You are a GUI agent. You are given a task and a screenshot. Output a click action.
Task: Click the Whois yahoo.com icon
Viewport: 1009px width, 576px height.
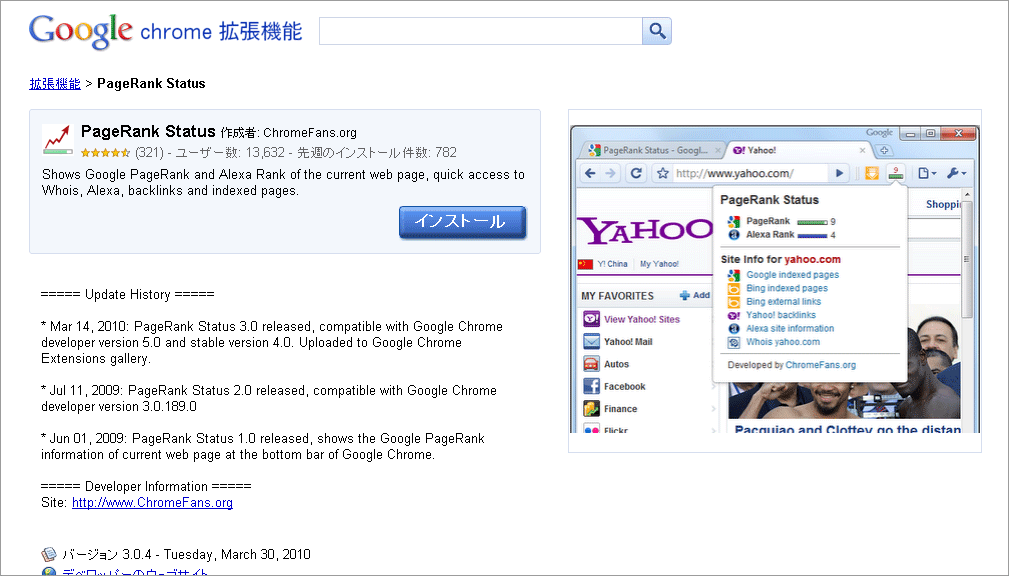pos(734,342)
